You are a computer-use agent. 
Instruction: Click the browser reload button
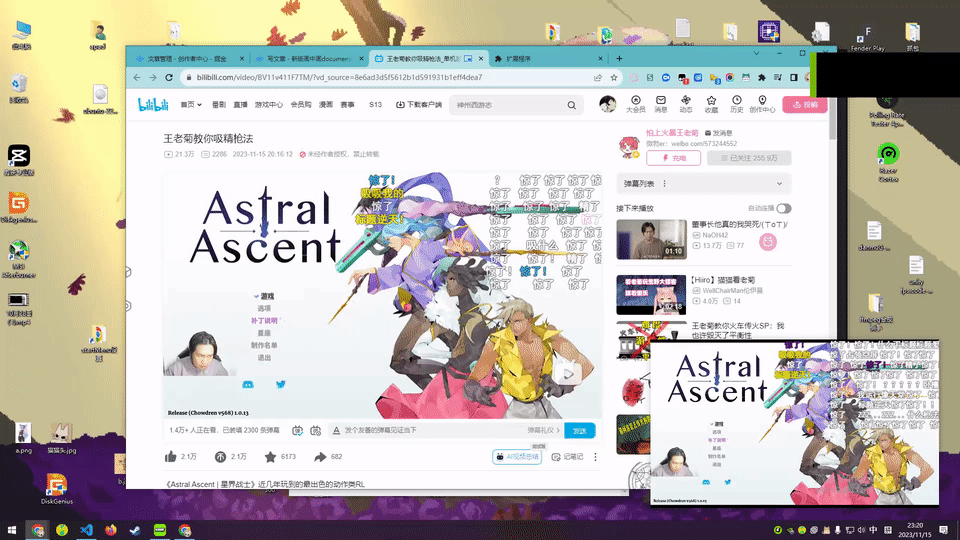(x=169, y=78)
